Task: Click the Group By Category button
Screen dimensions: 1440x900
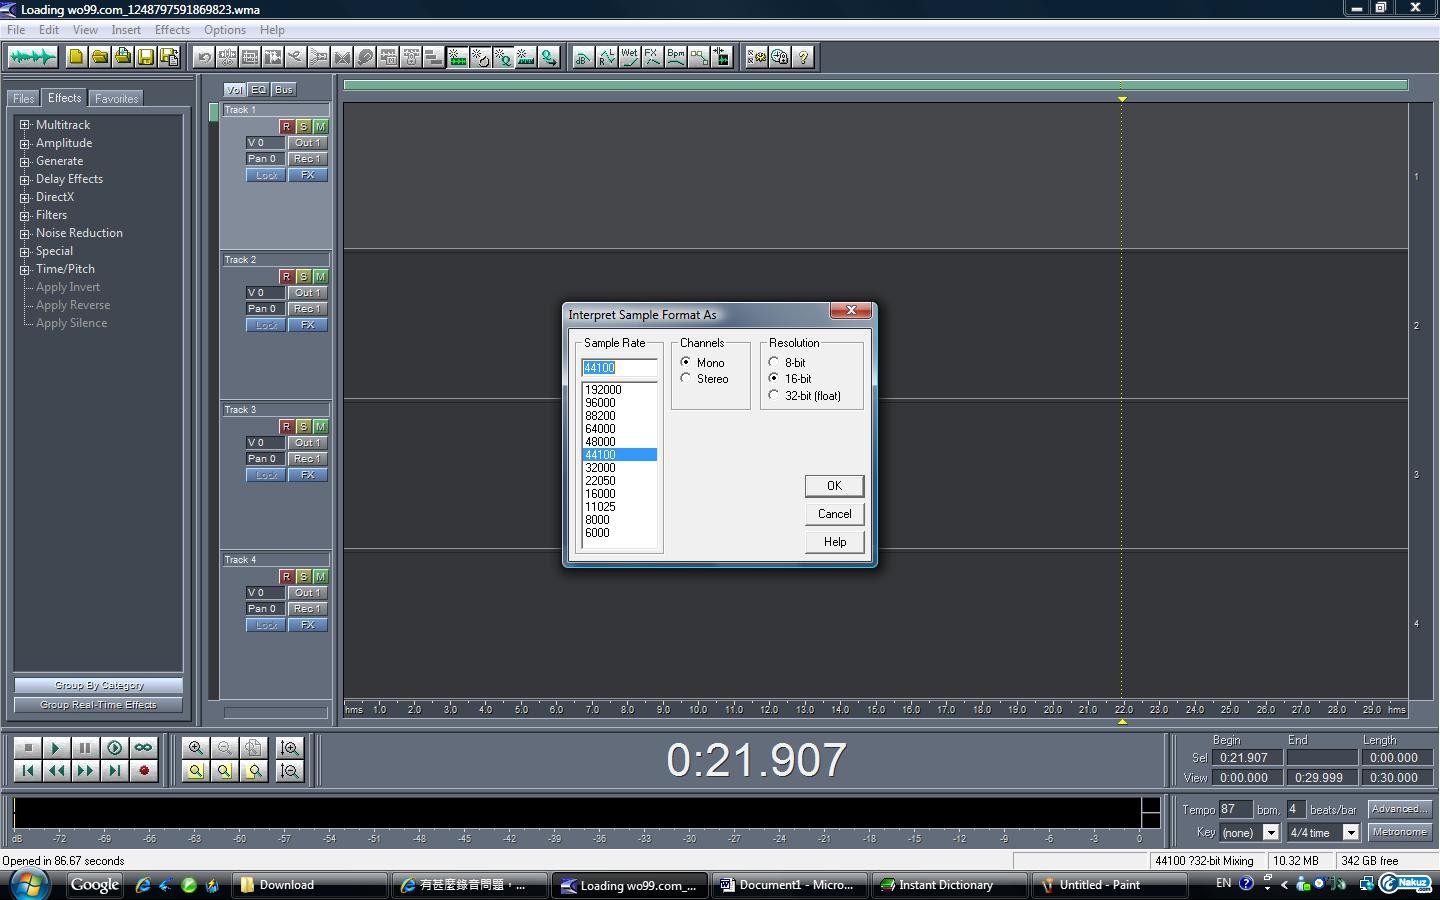Action: click(x=98, y=685)
